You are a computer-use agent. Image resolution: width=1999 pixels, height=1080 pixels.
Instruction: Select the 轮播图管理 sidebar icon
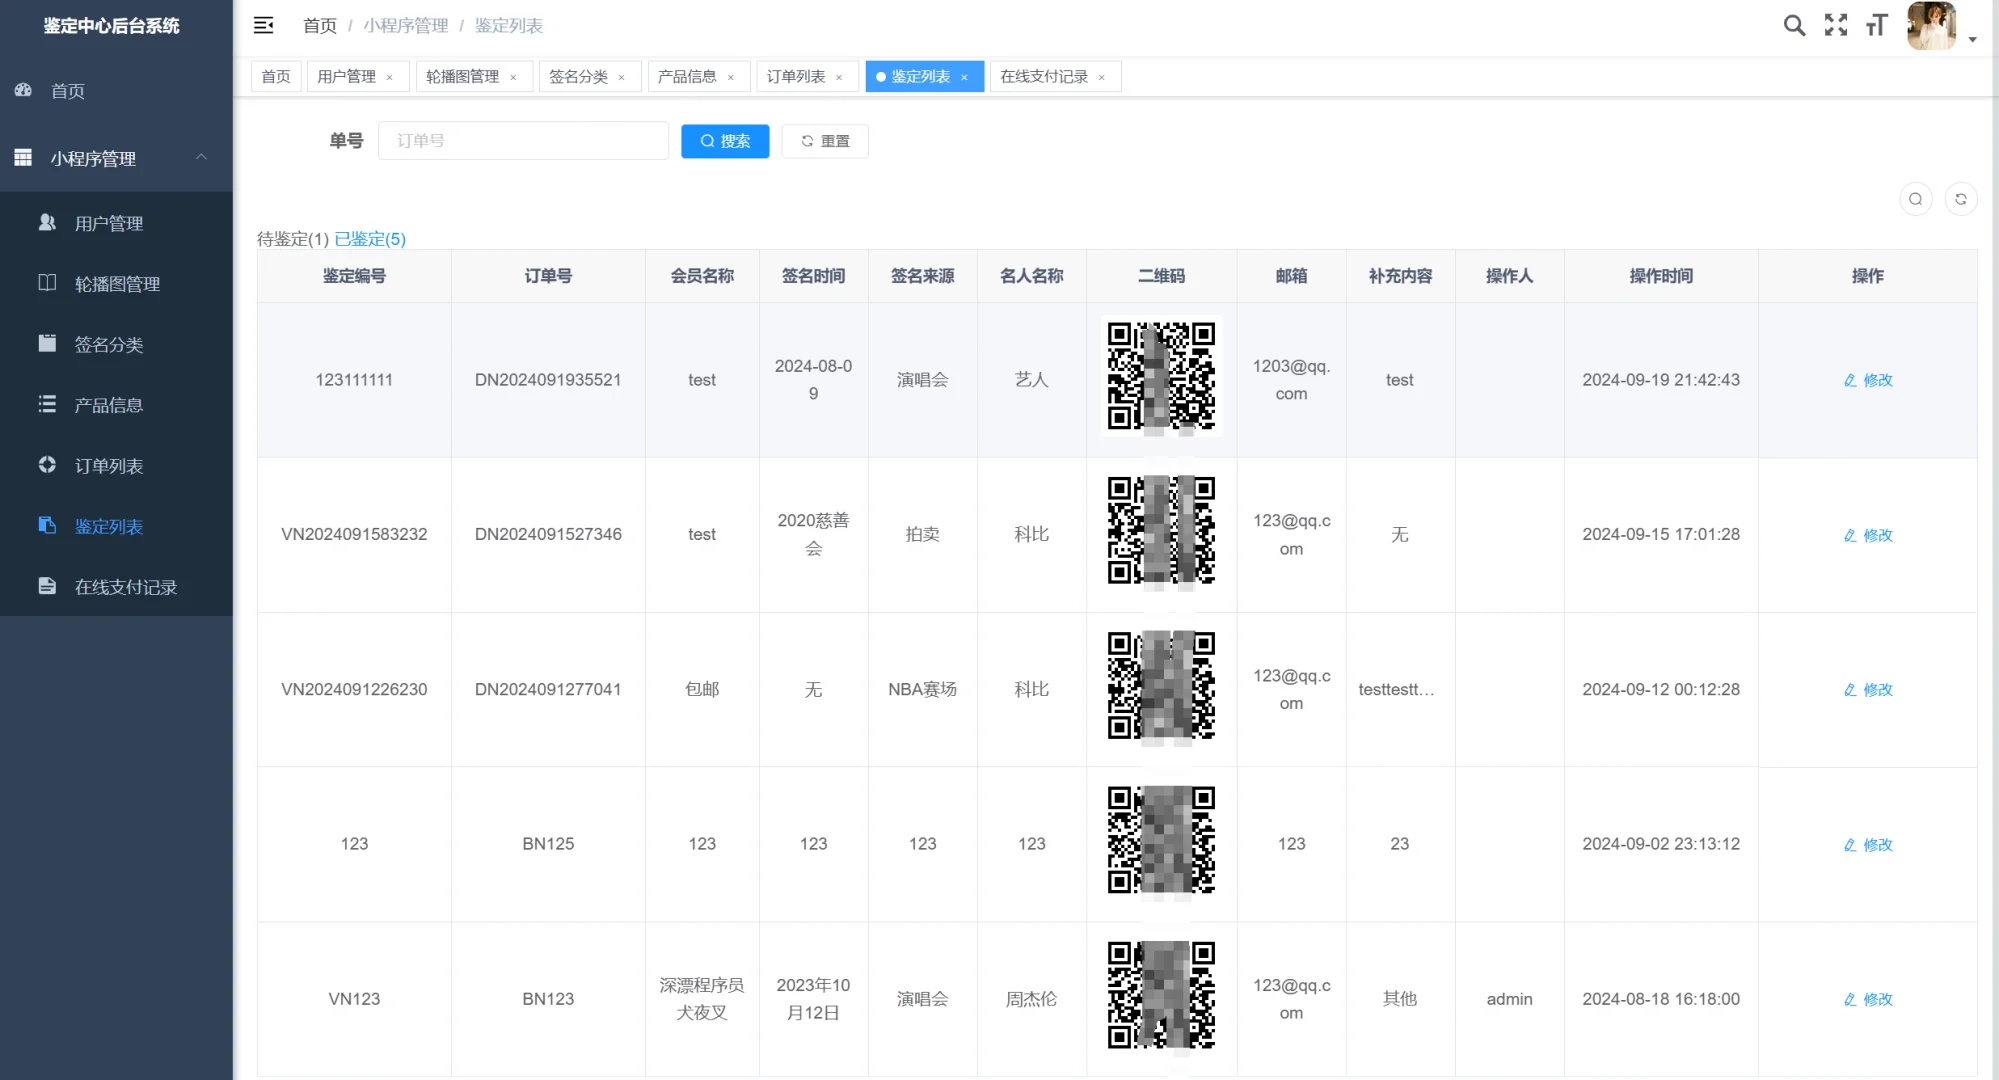46,283
